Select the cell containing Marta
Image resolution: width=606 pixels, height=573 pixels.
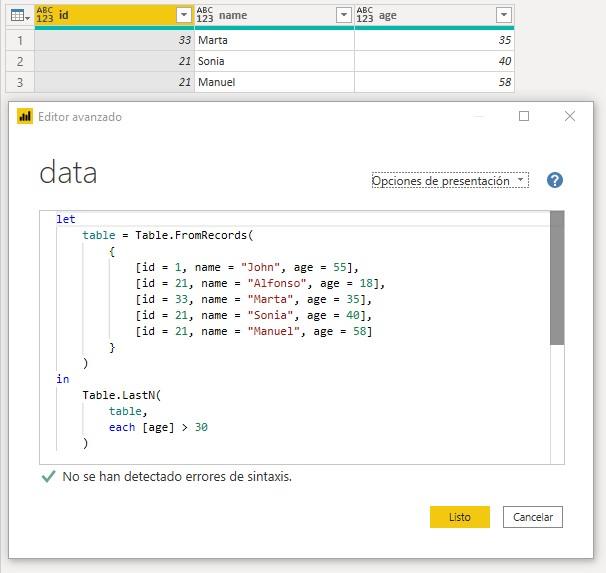coord(274,41)
